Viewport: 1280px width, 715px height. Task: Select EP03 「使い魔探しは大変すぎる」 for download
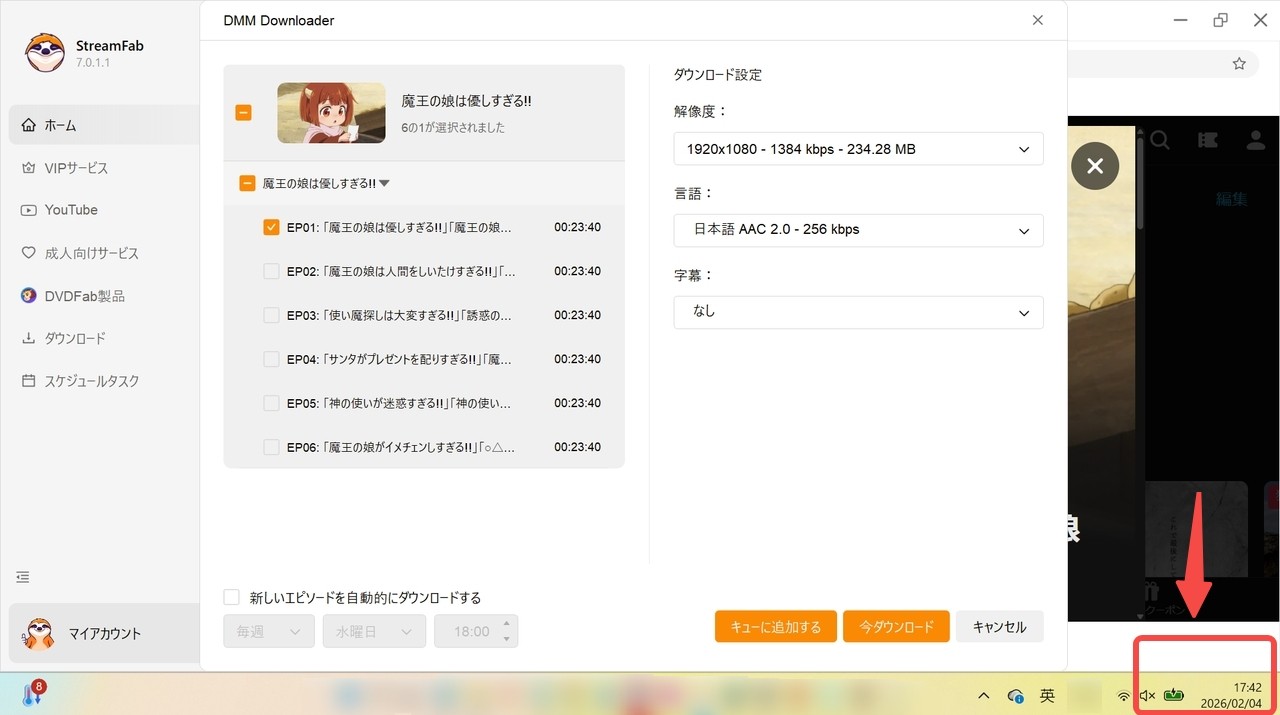pos(271,315)
